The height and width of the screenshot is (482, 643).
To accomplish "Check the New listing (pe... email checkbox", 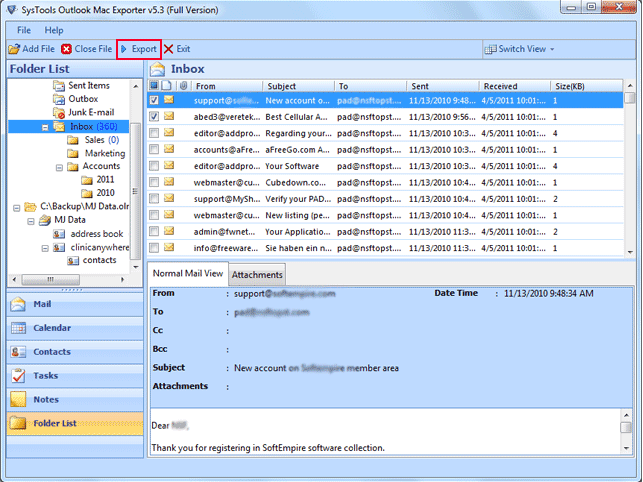I will [154, 215].
